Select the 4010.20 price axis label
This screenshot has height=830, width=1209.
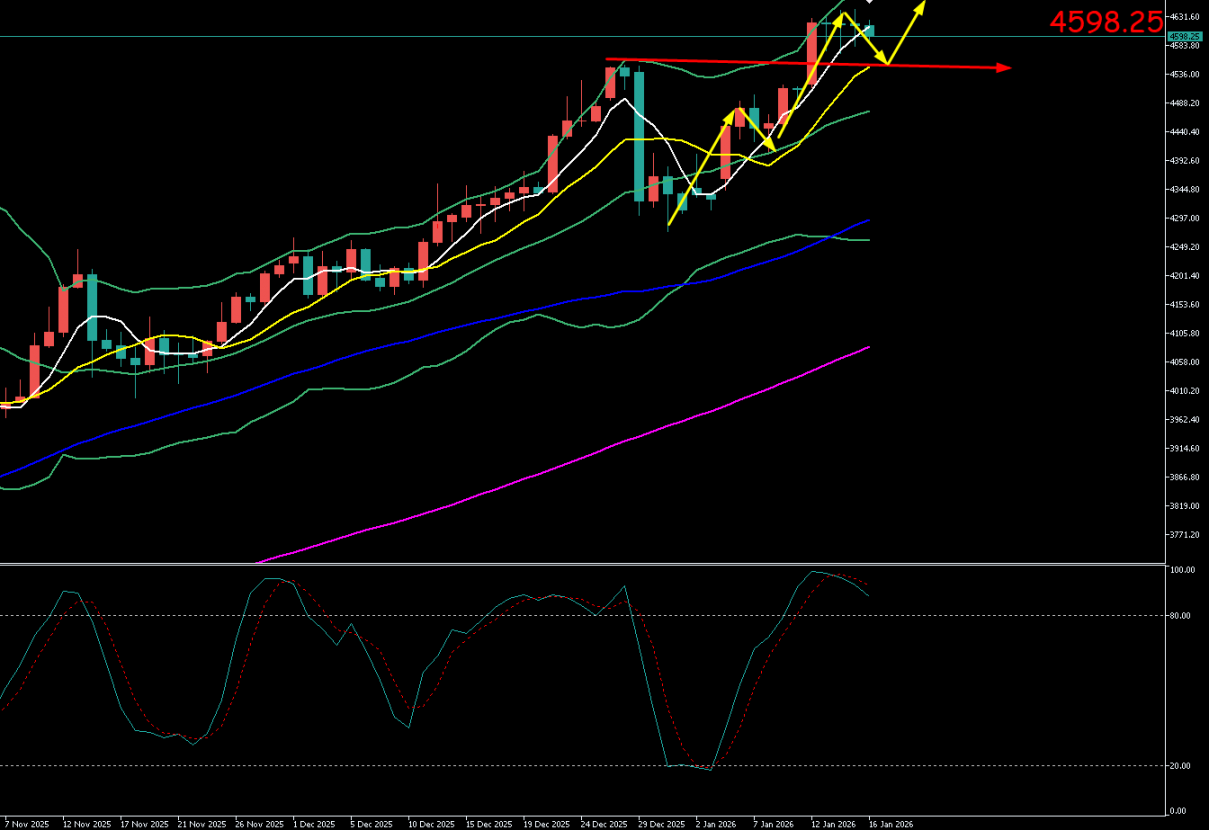point(1187,391)
